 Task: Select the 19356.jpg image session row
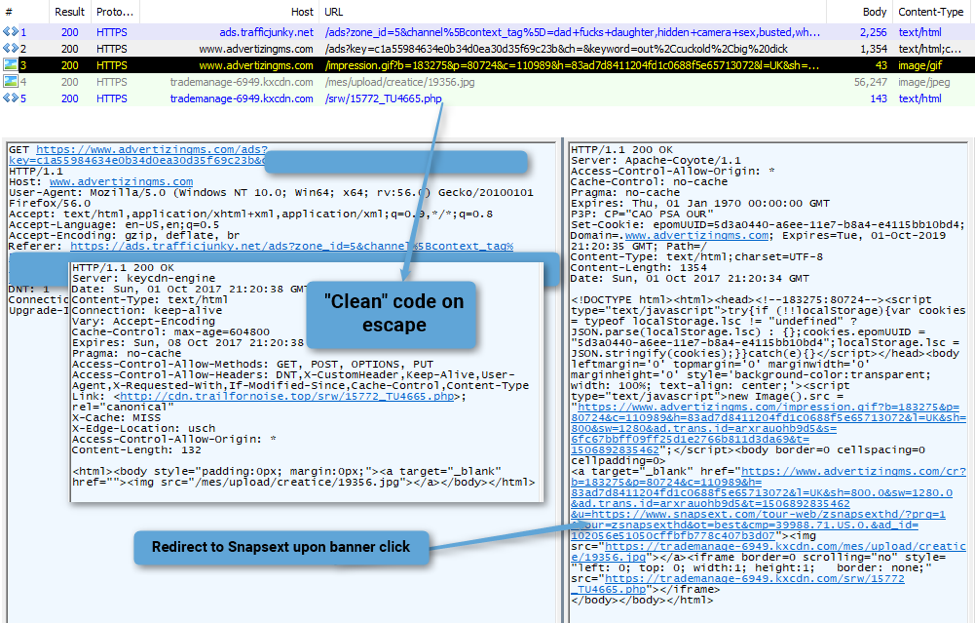(x=488, y=81)
